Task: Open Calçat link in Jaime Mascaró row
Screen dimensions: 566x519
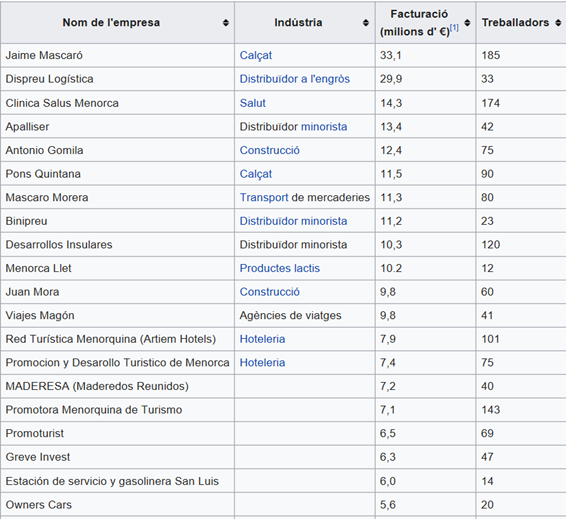Action: tap(256, 56)
